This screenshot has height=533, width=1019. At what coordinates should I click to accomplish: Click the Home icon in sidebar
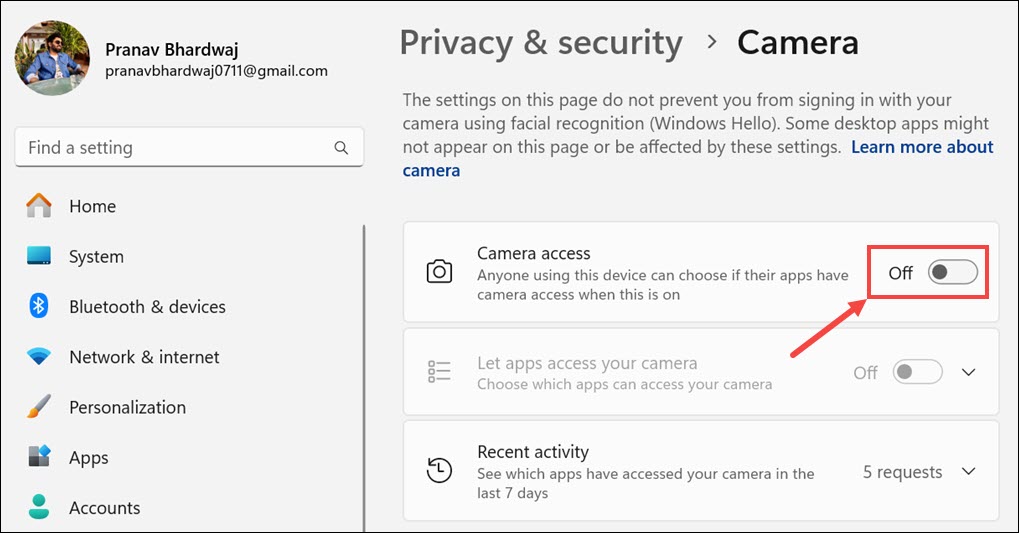click(x=39, y=206)
